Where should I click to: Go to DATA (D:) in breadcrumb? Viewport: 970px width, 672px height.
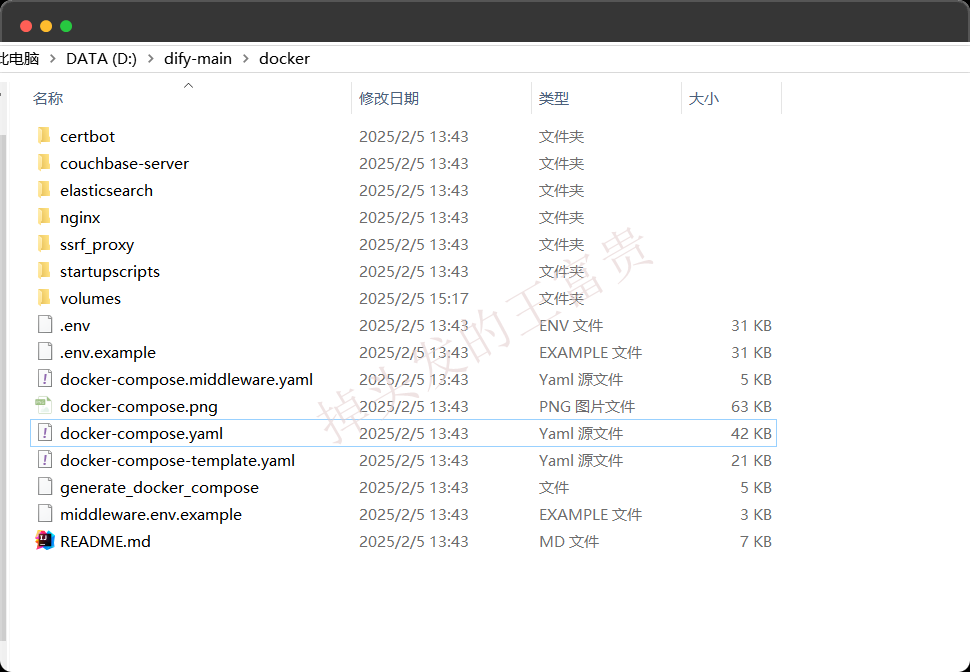[x=101, y=59]
